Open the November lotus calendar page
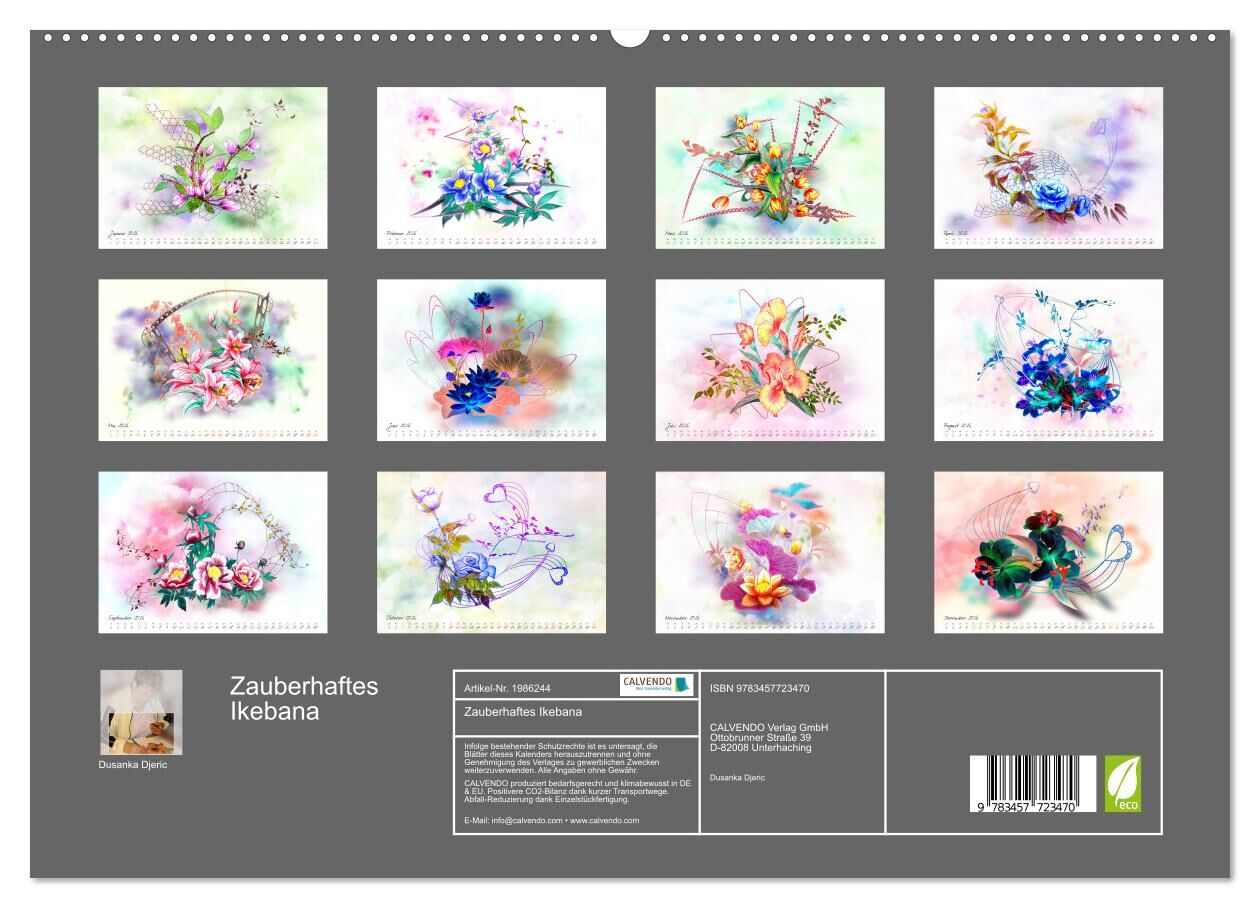The image size is (1260, 908). (x=770, y=552)
